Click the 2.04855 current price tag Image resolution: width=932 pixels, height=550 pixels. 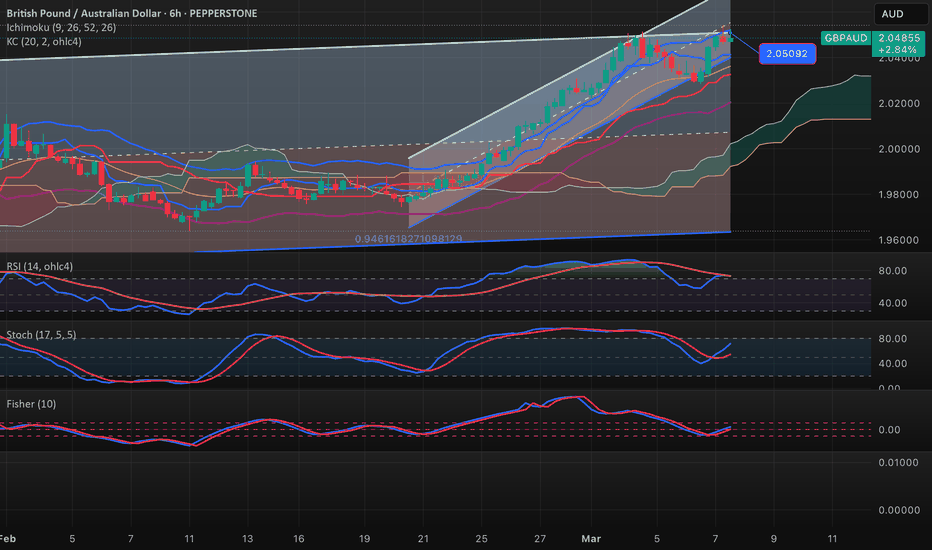[901, 38]
